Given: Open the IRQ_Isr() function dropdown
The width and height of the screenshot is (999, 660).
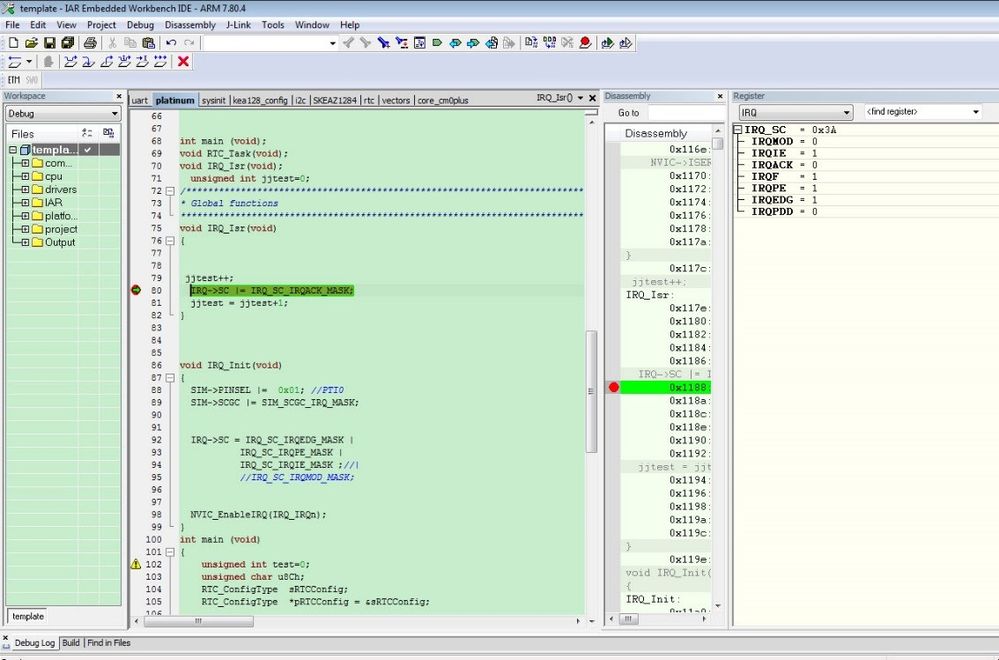Looking at the screenshot, I should point(580,98).
